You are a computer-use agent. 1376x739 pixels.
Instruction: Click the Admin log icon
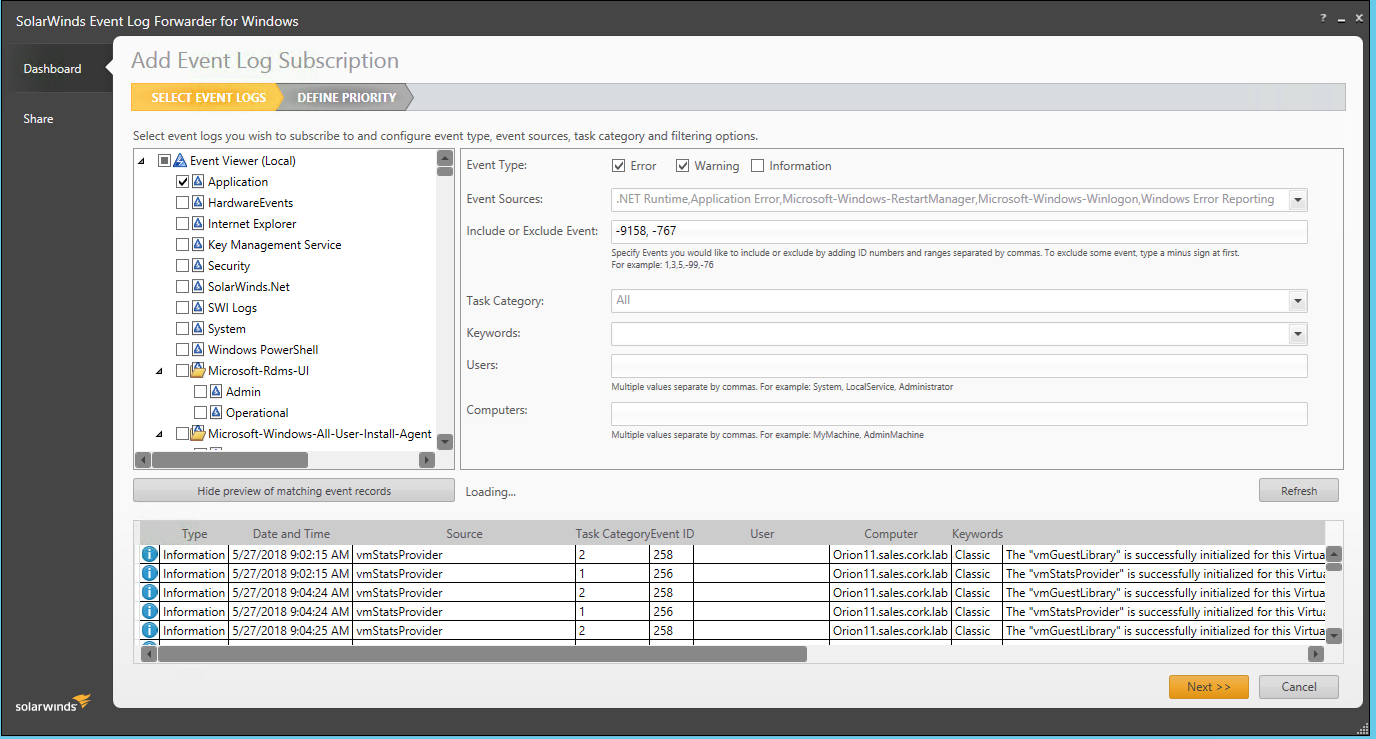(x=217, y=391)
